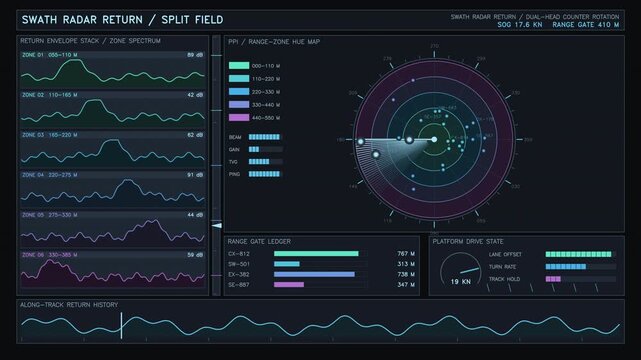Click the SE-887 label in the ledger
This screenshot has width=641, height=360.
point(239,284)
